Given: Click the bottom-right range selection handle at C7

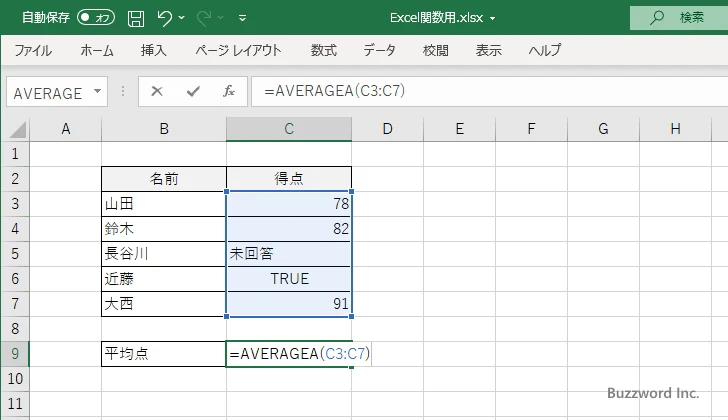Looking at the screenshot, I should (x=351, y=317).
